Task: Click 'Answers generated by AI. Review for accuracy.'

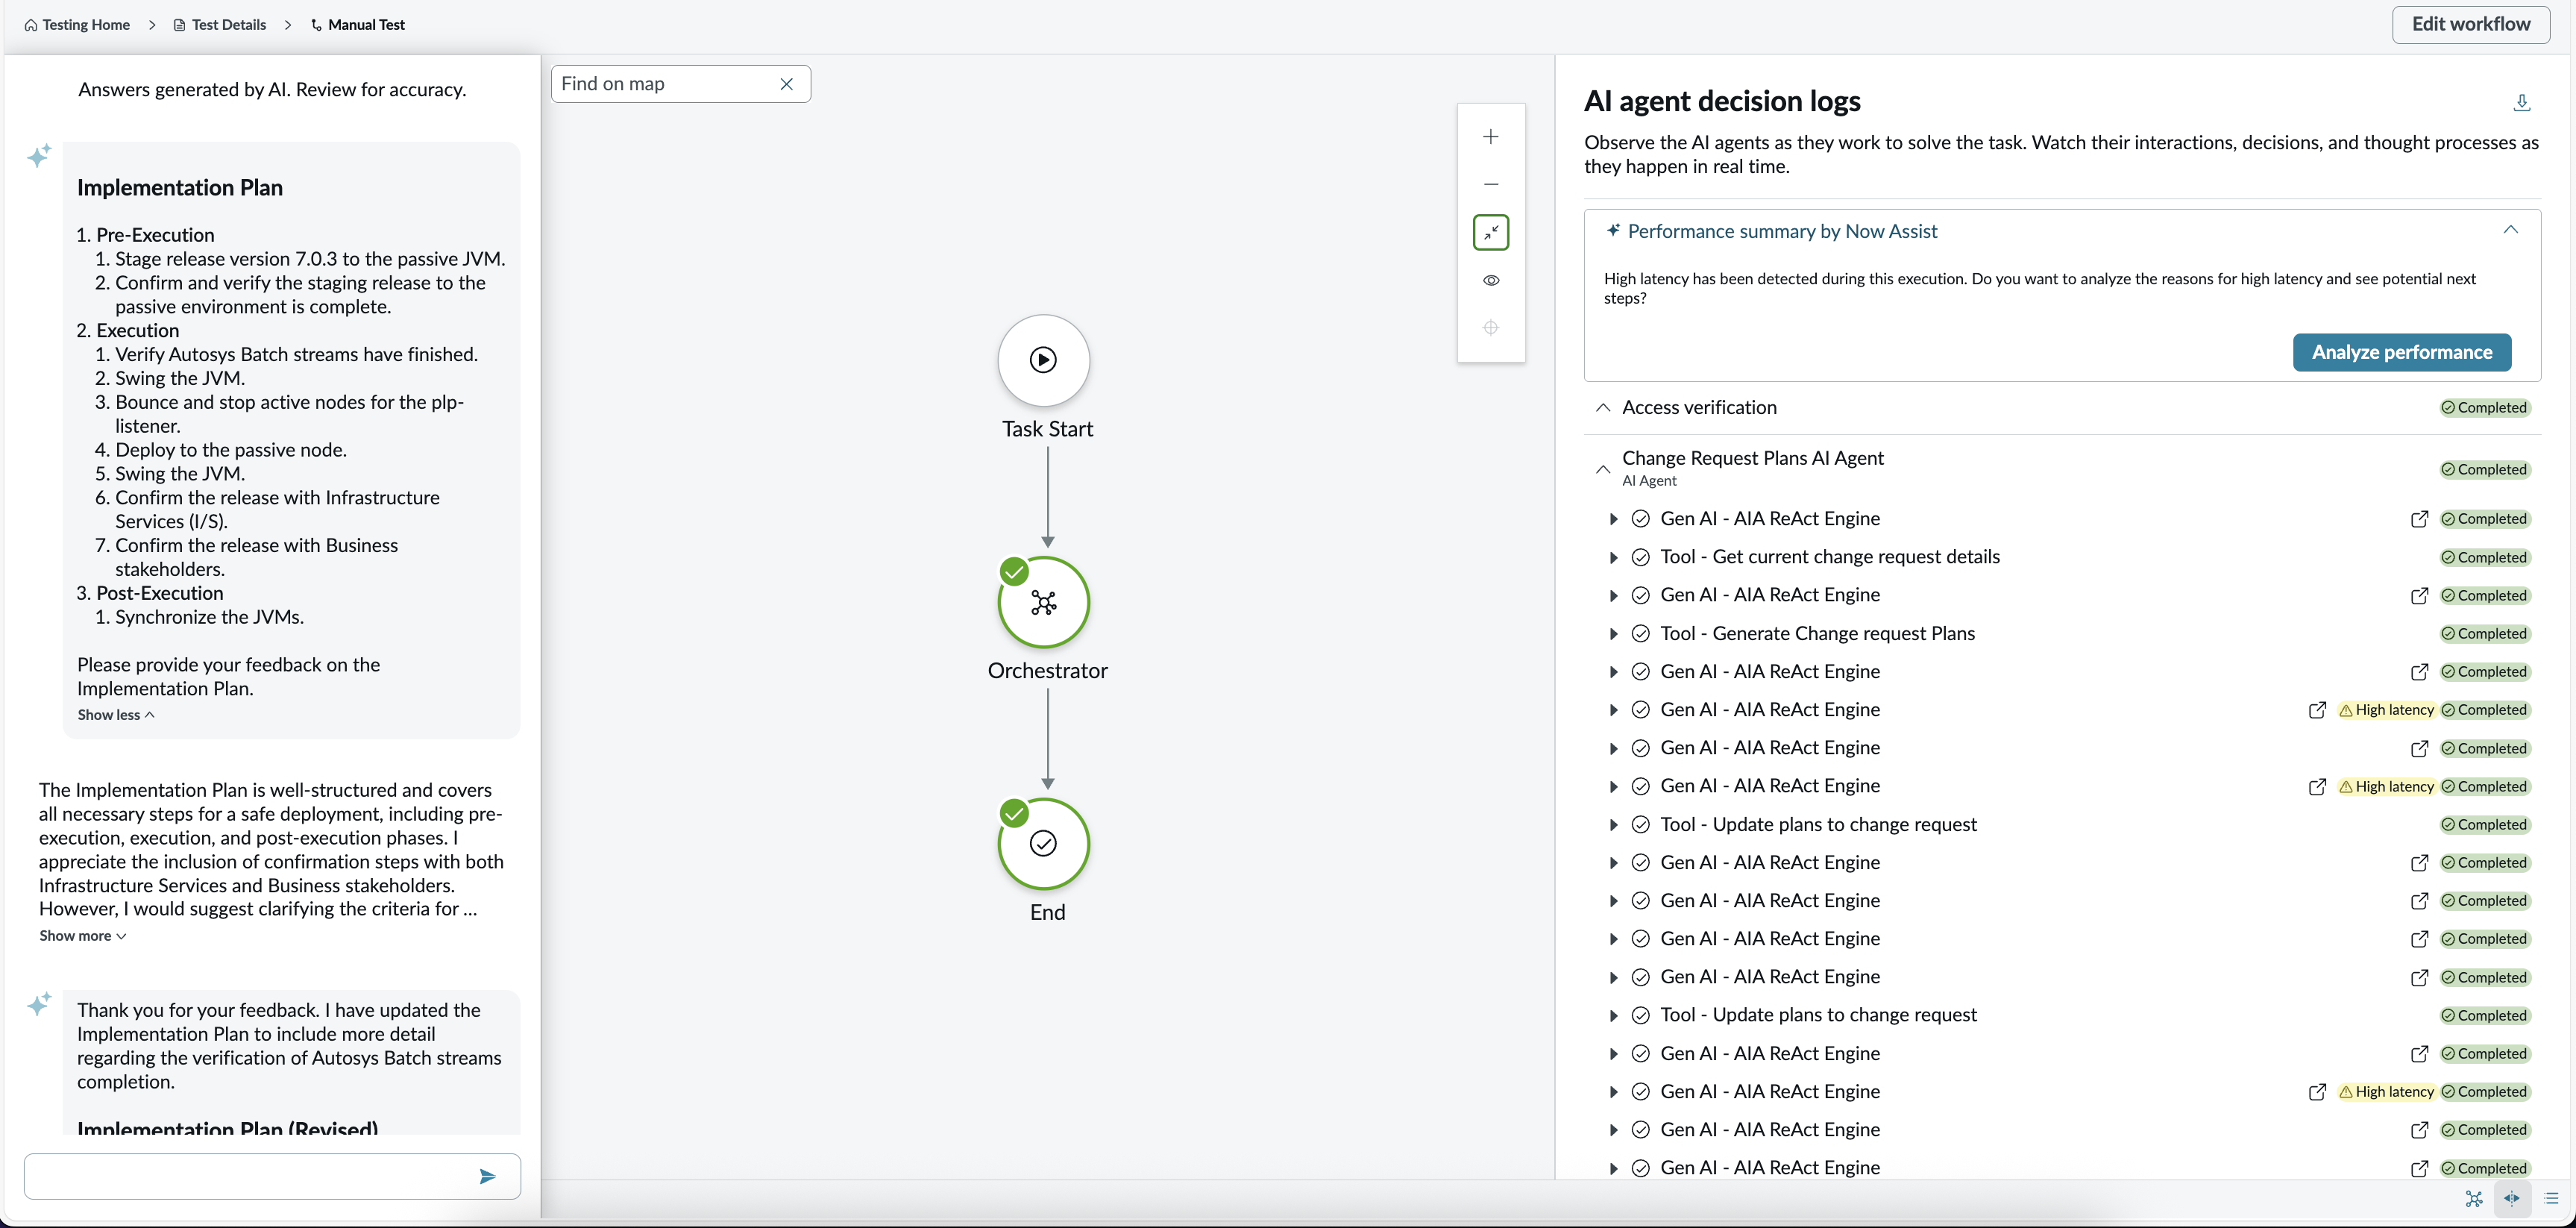Action: tap(272, 90)
